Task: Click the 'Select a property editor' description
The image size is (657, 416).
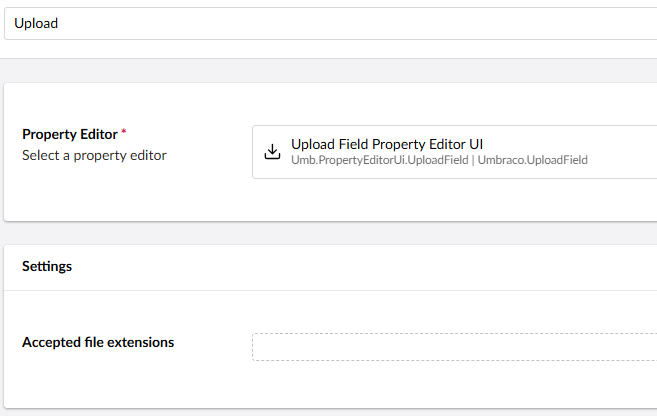Action: click(94, 156)
